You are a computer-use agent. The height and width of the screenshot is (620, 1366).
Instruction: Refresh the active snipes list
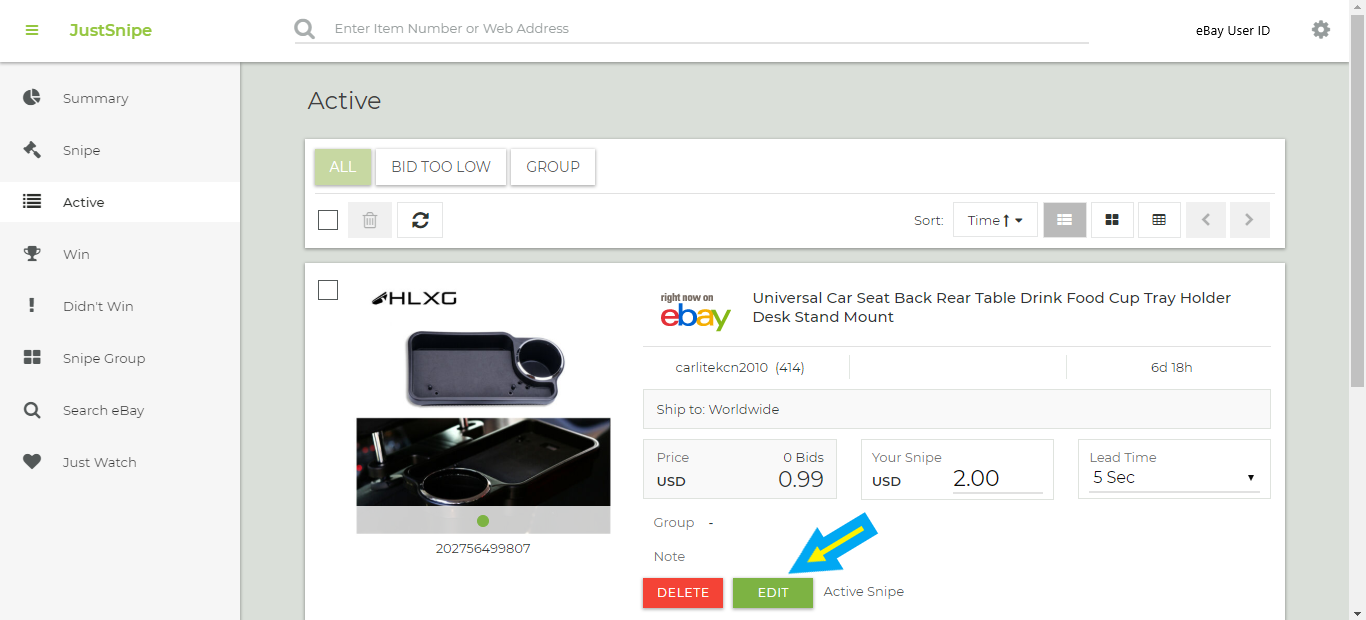pyautogui.click(x=419, y=219)
